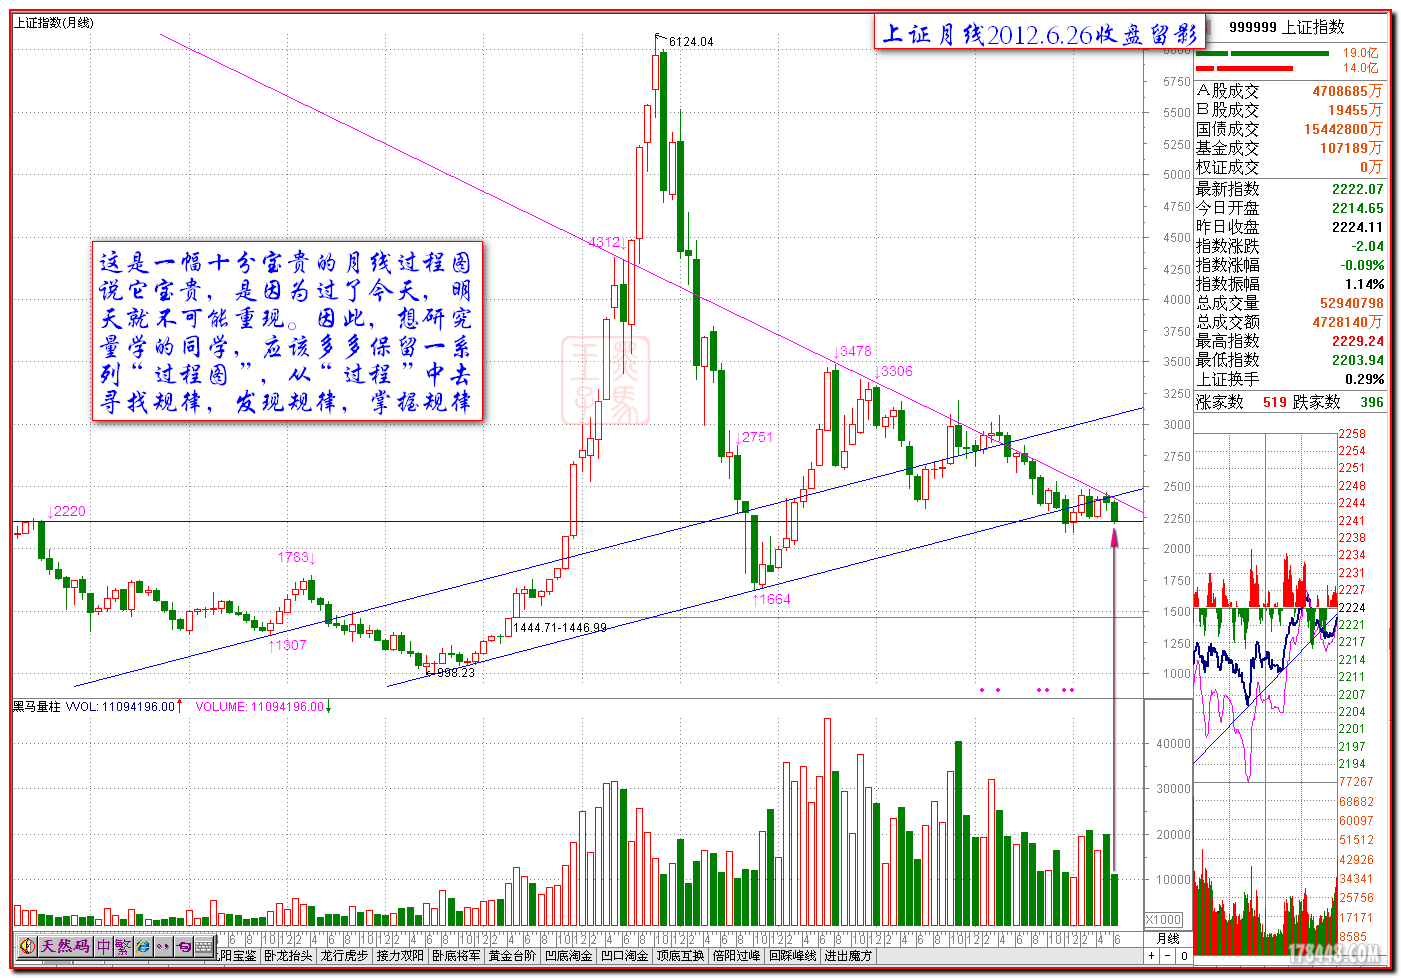
Task: Switch to the 顶底互换 indicator tab
Action: (x=680, y=956)
